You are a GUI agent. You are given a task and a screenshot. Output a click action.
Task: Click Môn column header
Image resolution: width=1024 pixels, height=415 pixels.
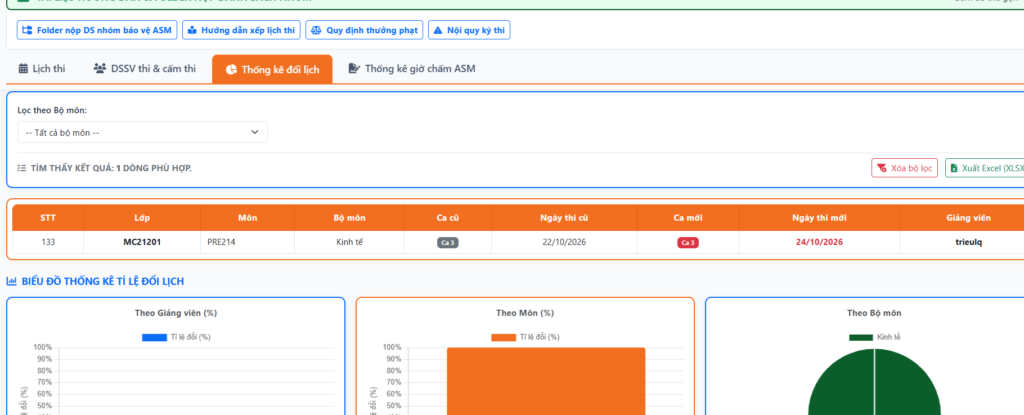[248, 218]
